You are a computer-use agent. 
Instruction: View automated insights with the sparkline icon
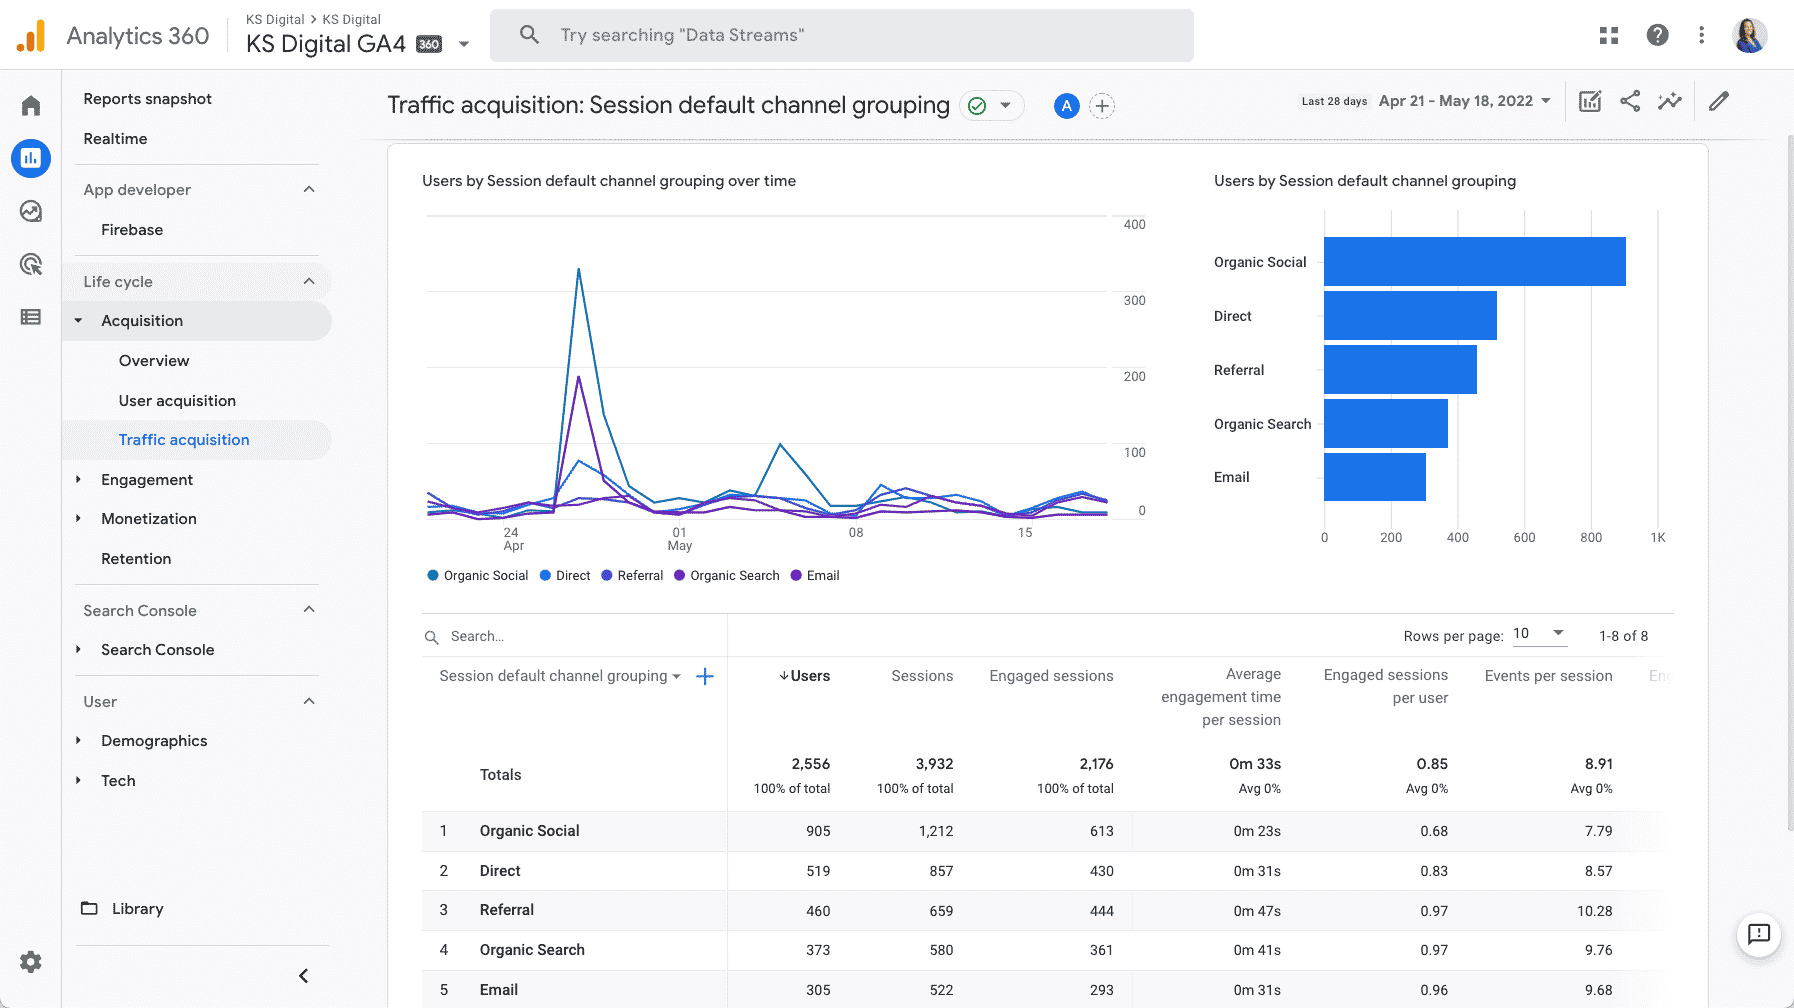coord(1670,100)
